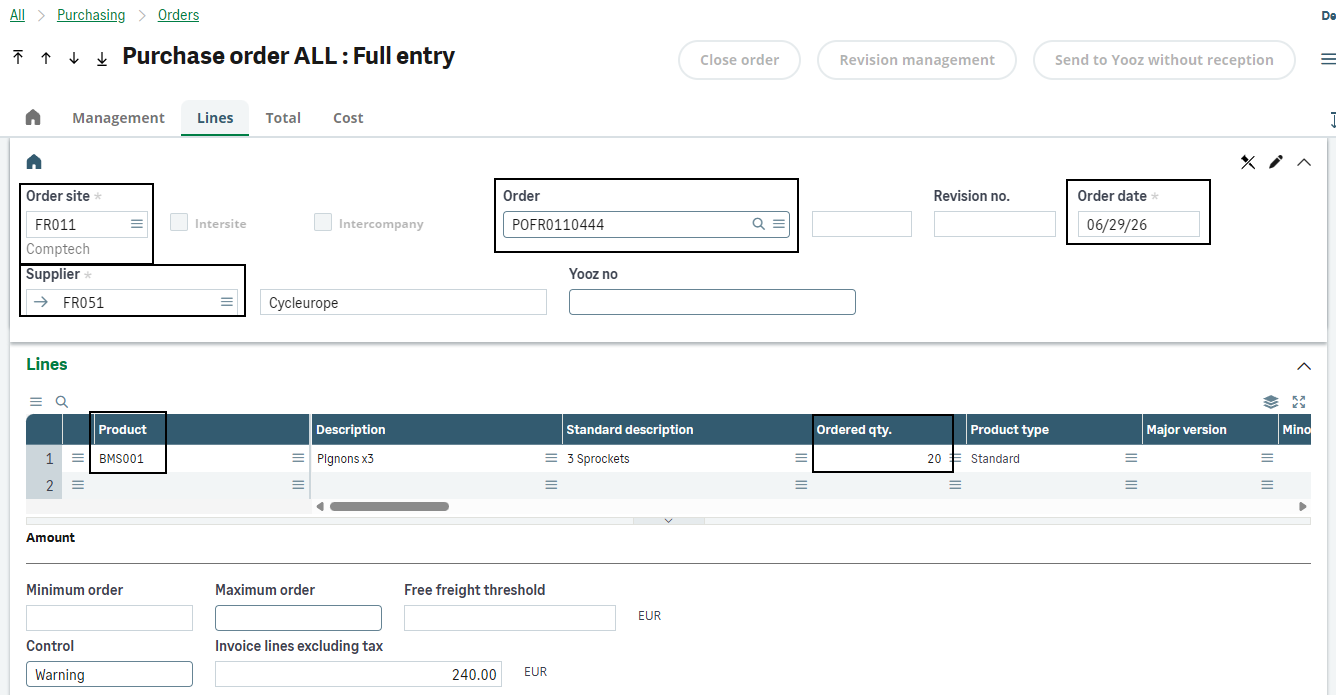
Task: Collapse the Lines section chevron
Action: (1304, 366)
